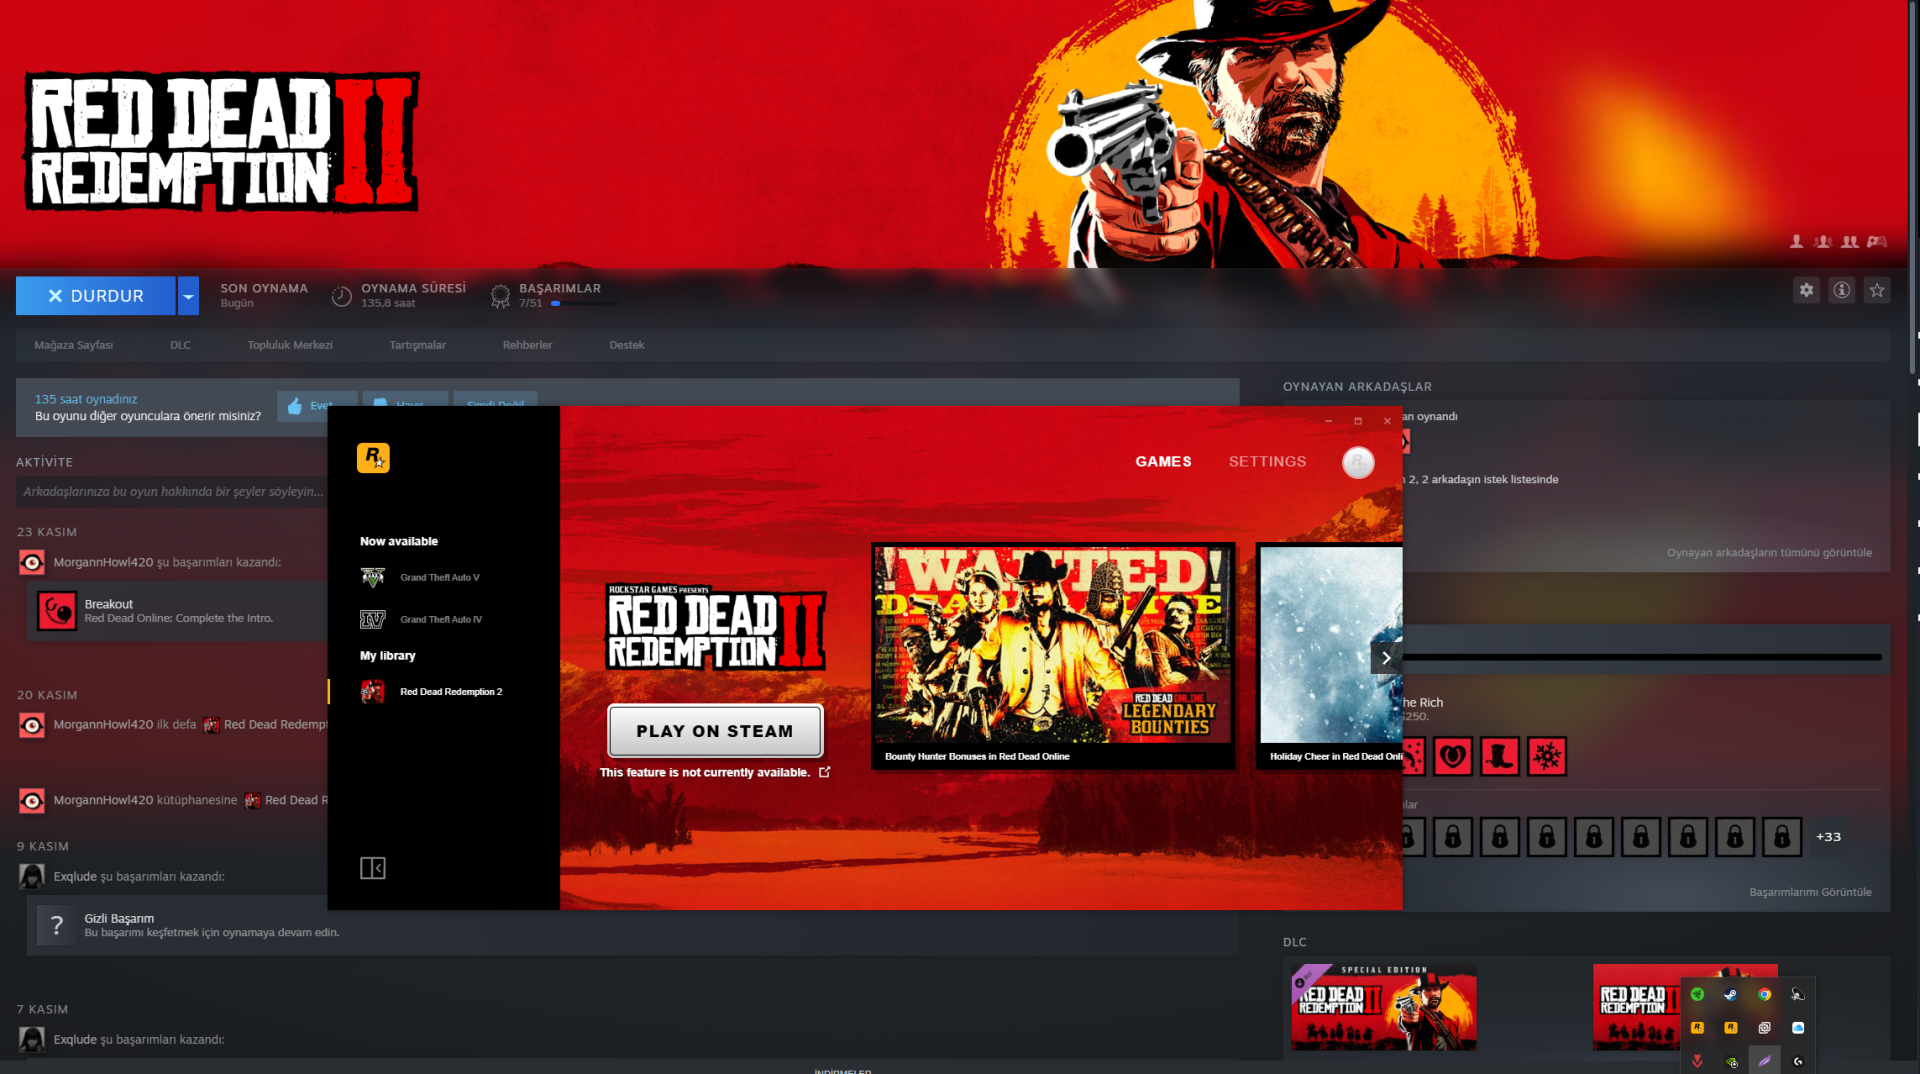The width and height of the screenshot is (1920, 1074).
Task: Click Exqlude's avatar under 7 KASIM
Action: 32,1040
